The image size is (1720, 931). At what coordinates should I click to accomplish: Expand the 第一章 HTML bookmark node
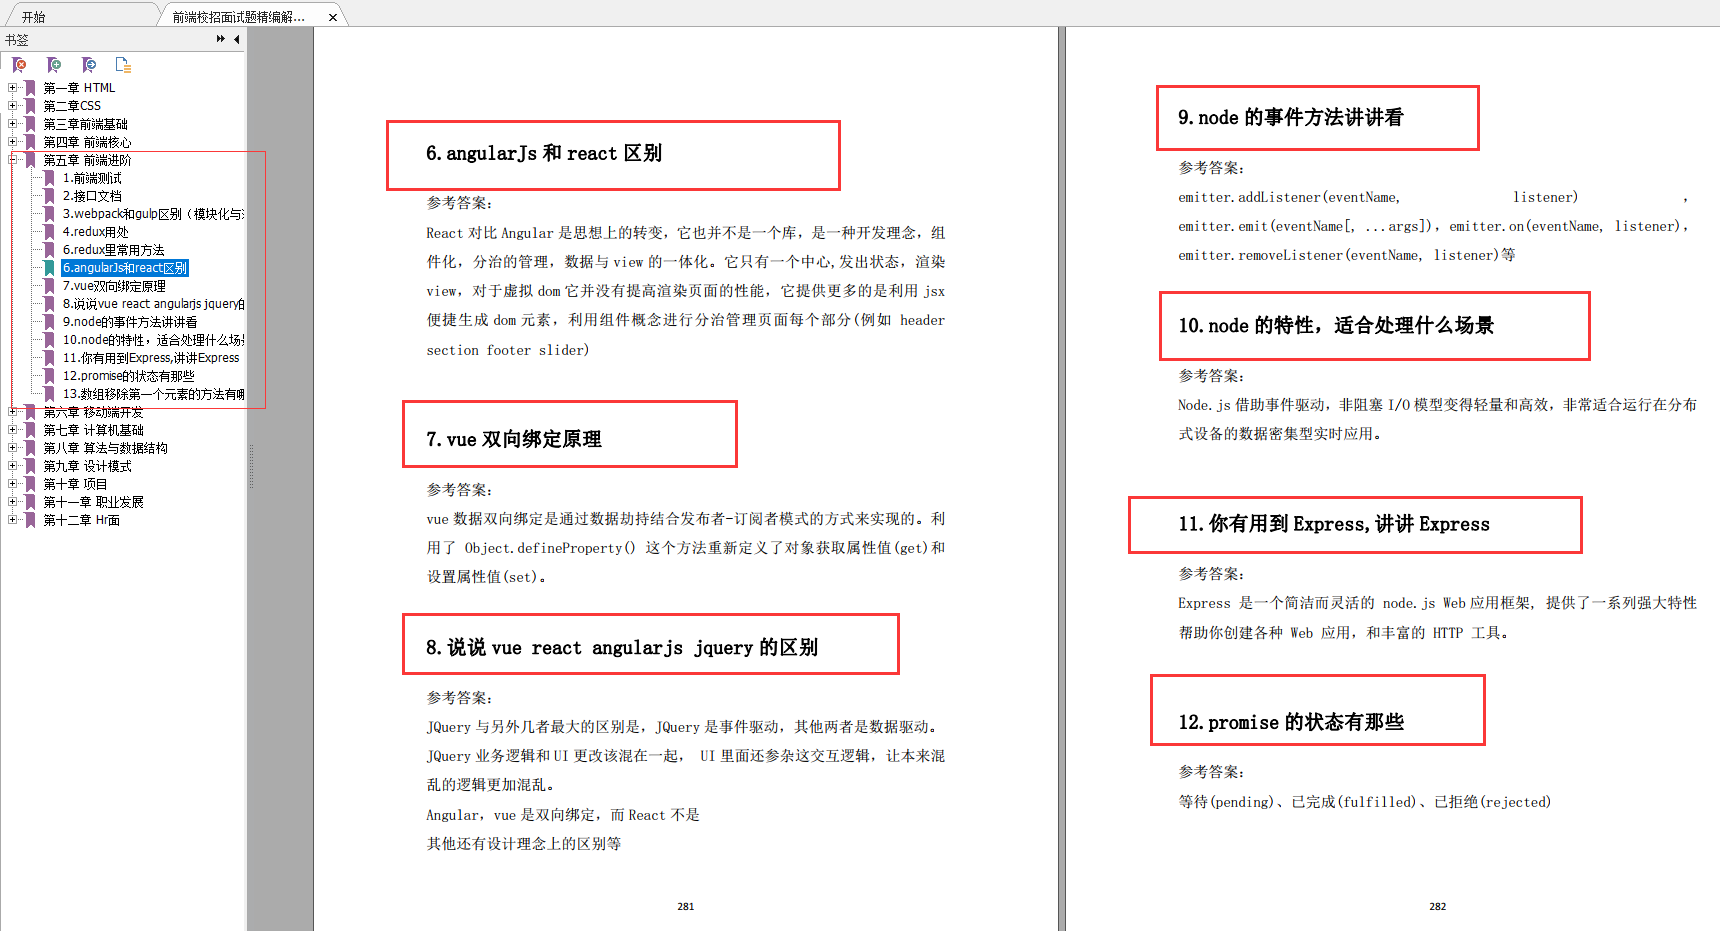13,88
